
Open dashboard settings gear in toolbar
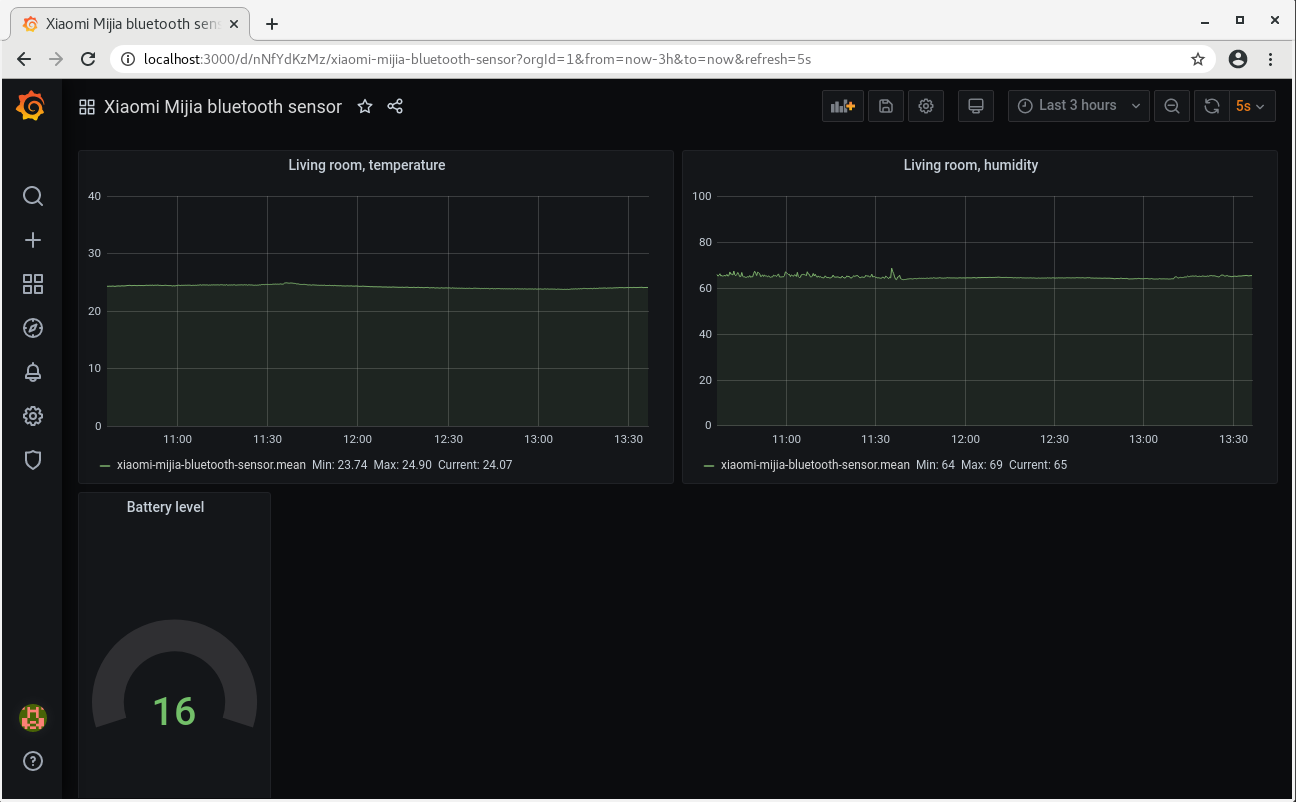click(x=926, y=106)
